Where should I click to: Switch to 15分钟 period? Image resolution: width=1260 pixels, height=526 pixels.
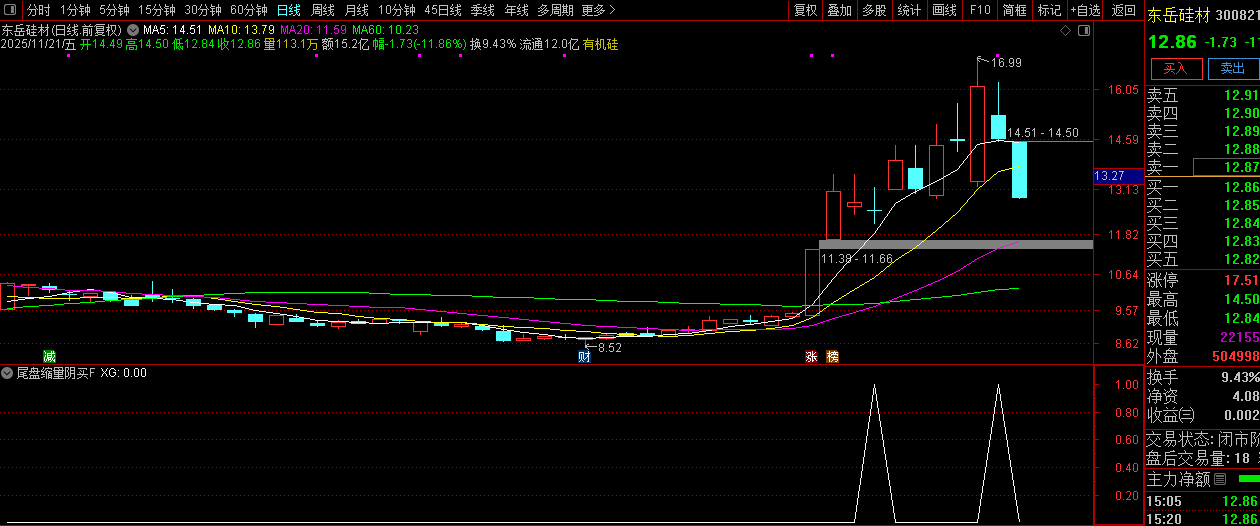(x=156, y=10)
